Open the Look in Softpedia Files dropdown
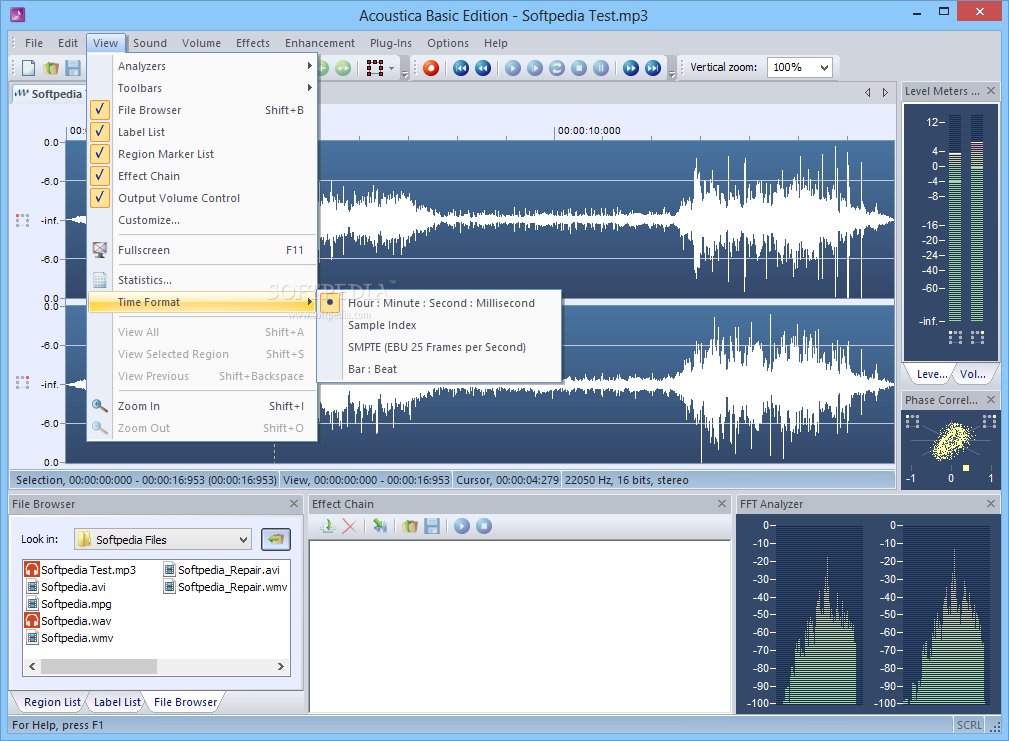This screenshot has width=1009, height=741. click(x=243, y=540)
